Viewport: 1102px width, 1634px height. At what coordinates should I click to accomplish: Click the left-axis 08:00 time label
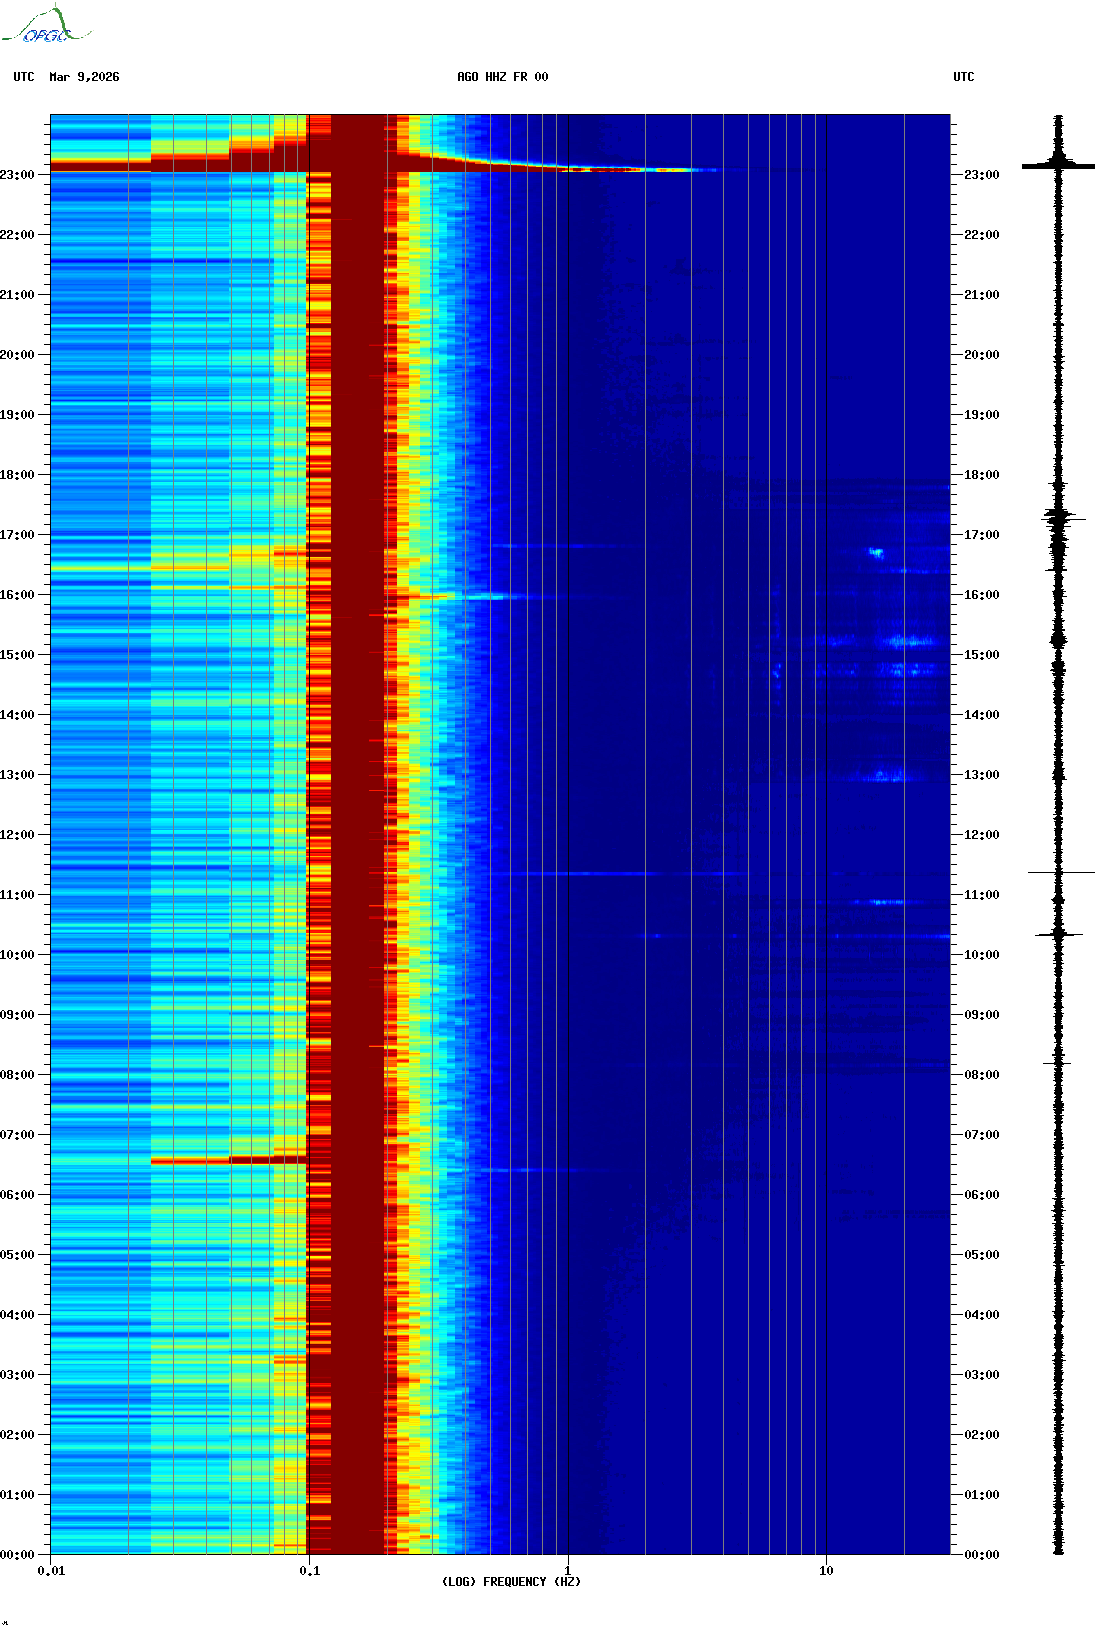pos(17,1075)
